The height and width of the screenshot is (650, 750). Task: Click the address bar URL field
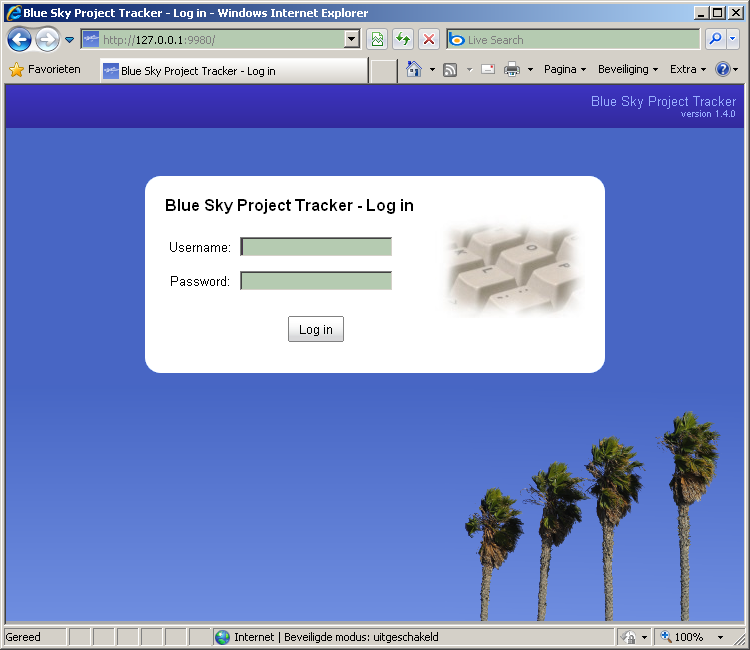coord(221,40)
